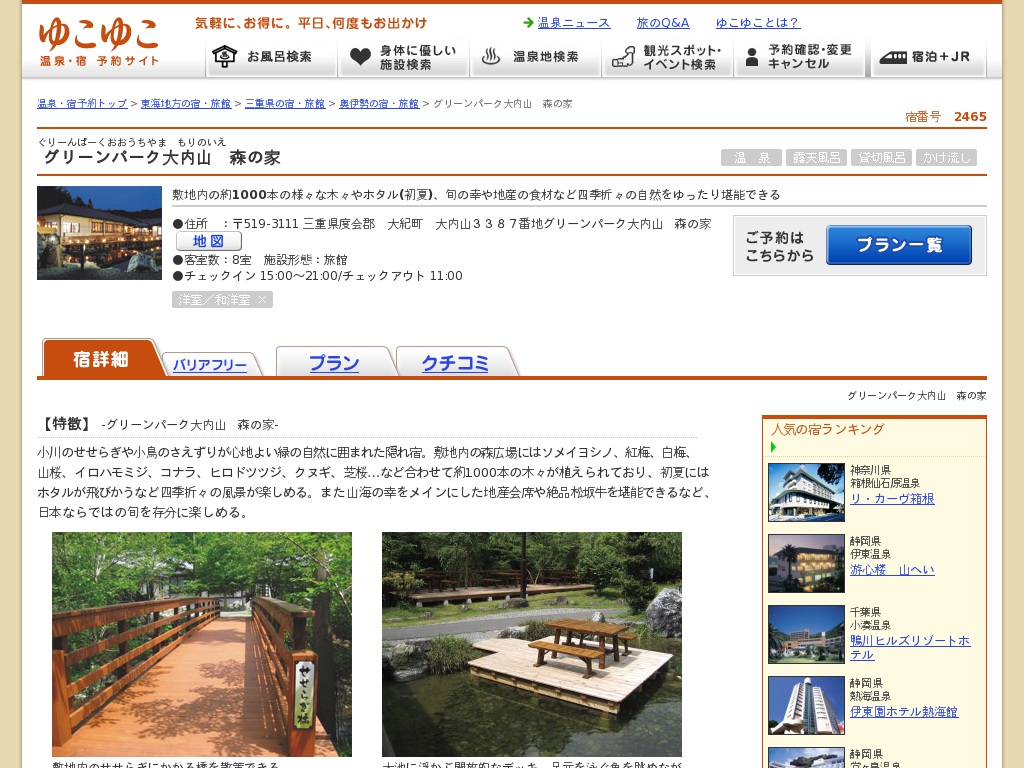
Task: Remove the 洋室/和洋室 tag with its x
Action: (263, 300)
